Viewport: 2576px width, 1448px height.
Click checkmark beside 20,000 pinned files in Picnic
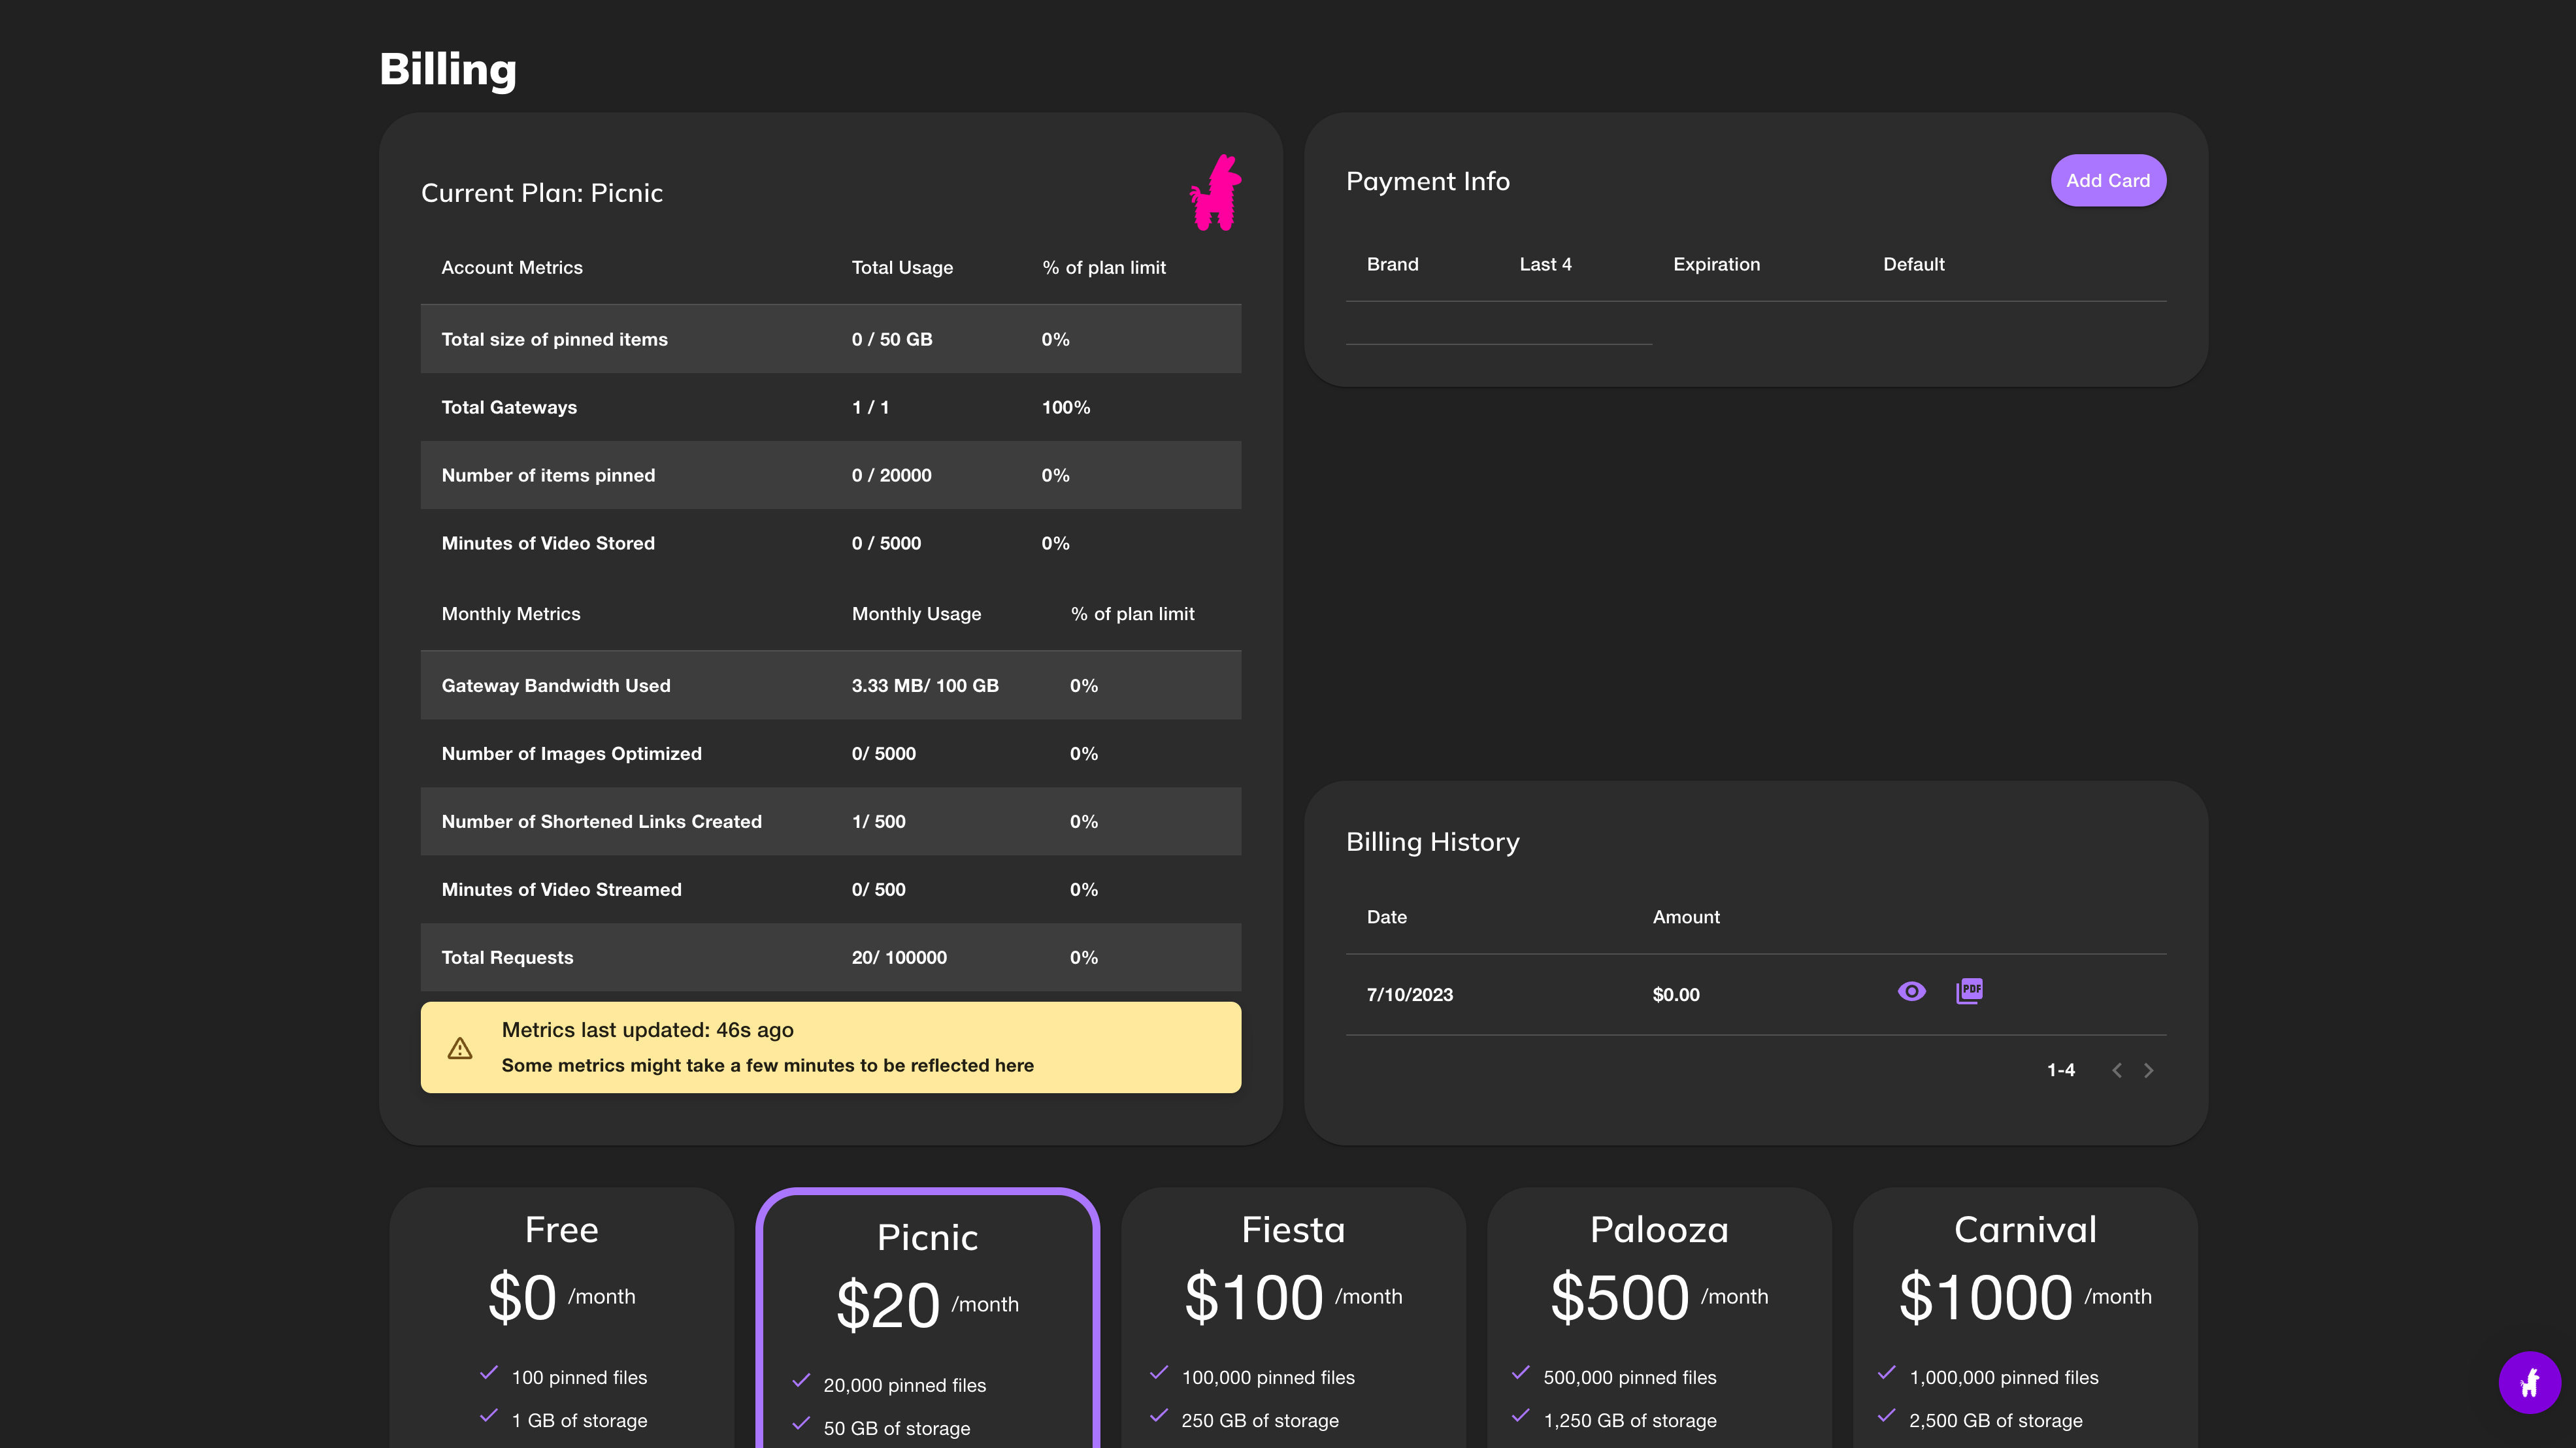801,1379
